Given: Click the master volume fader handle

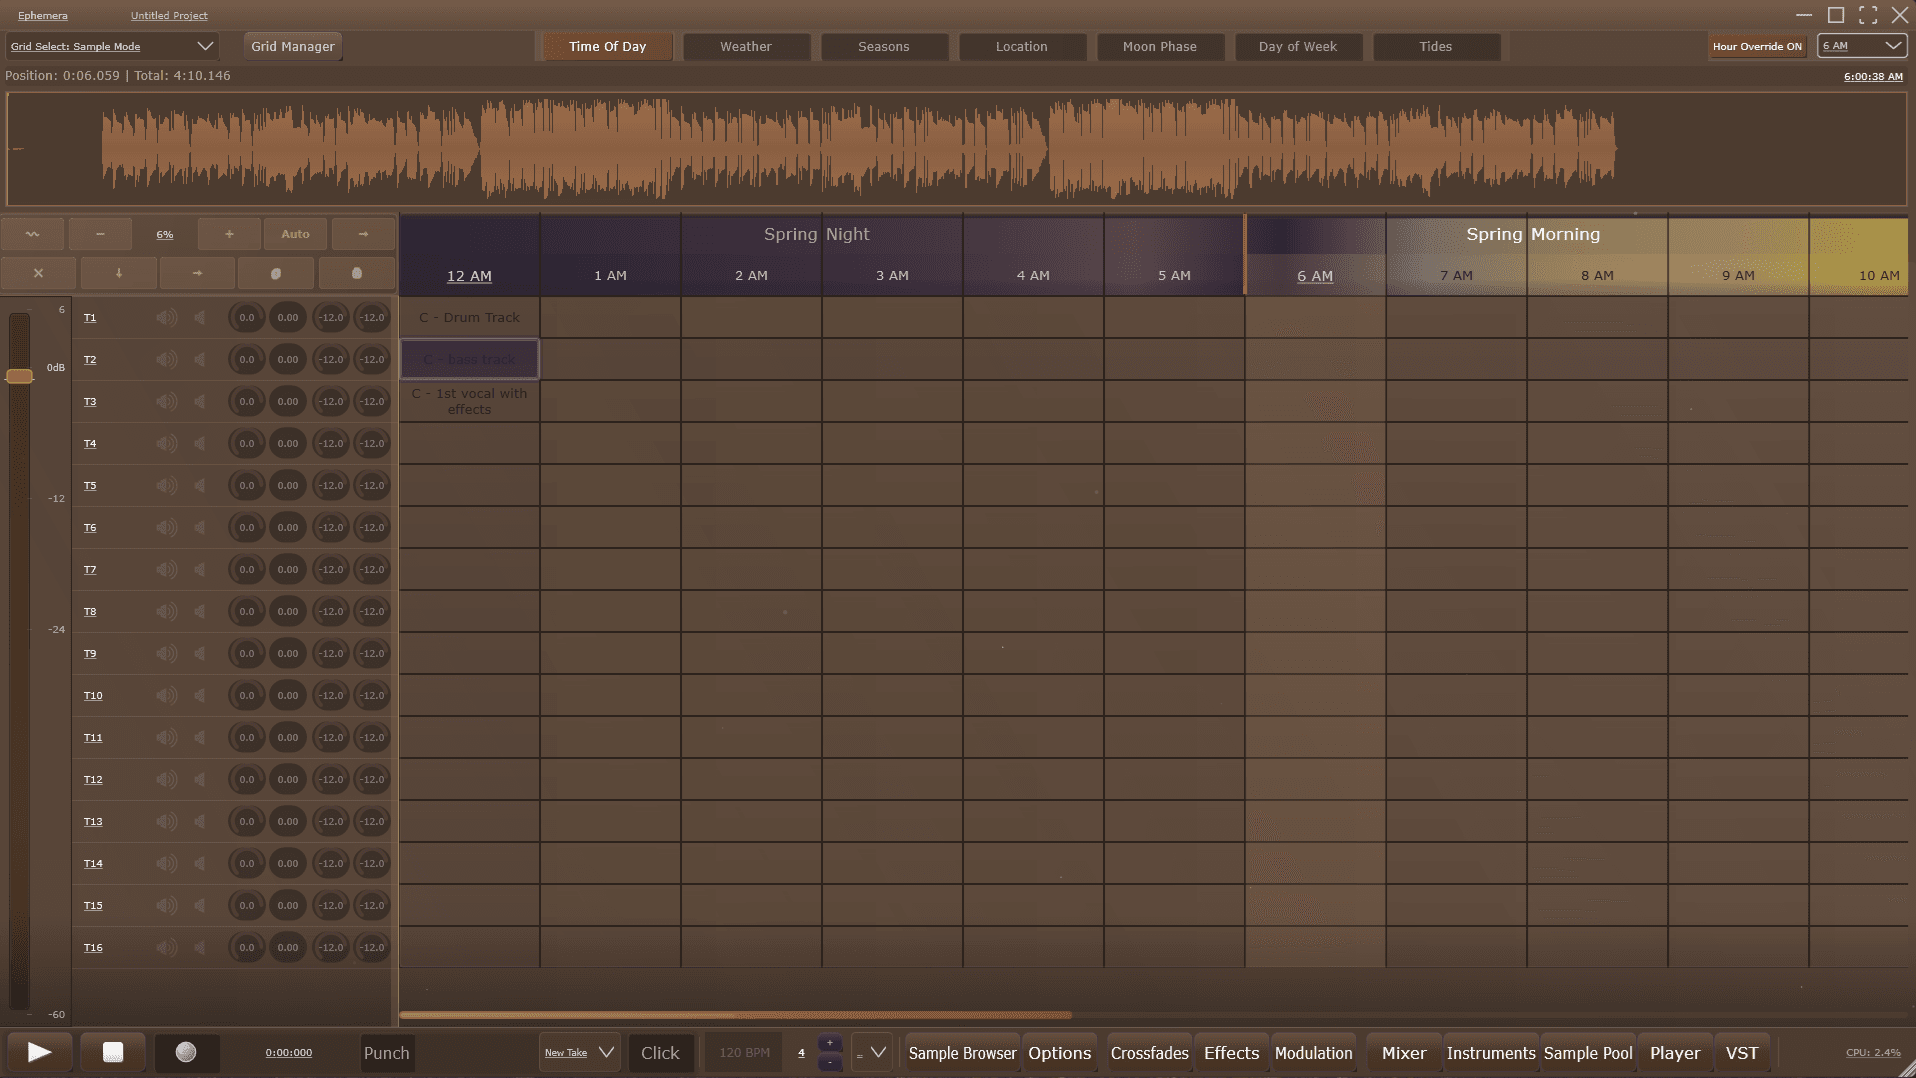Looking at the screenshot, I should click(19, 376).
